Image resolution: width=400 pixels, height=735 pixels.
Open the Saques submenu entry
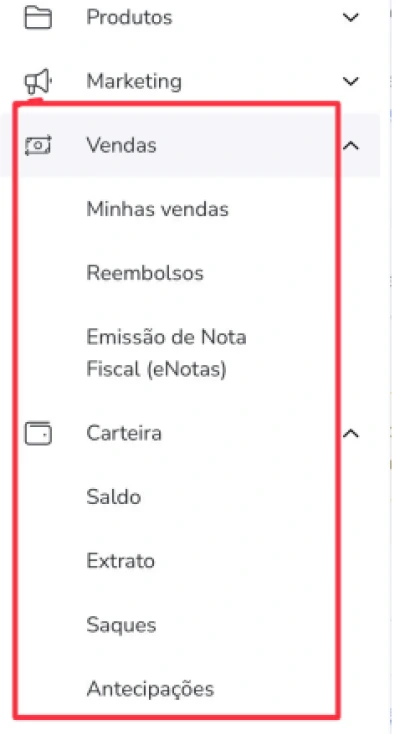click(121, 625)
